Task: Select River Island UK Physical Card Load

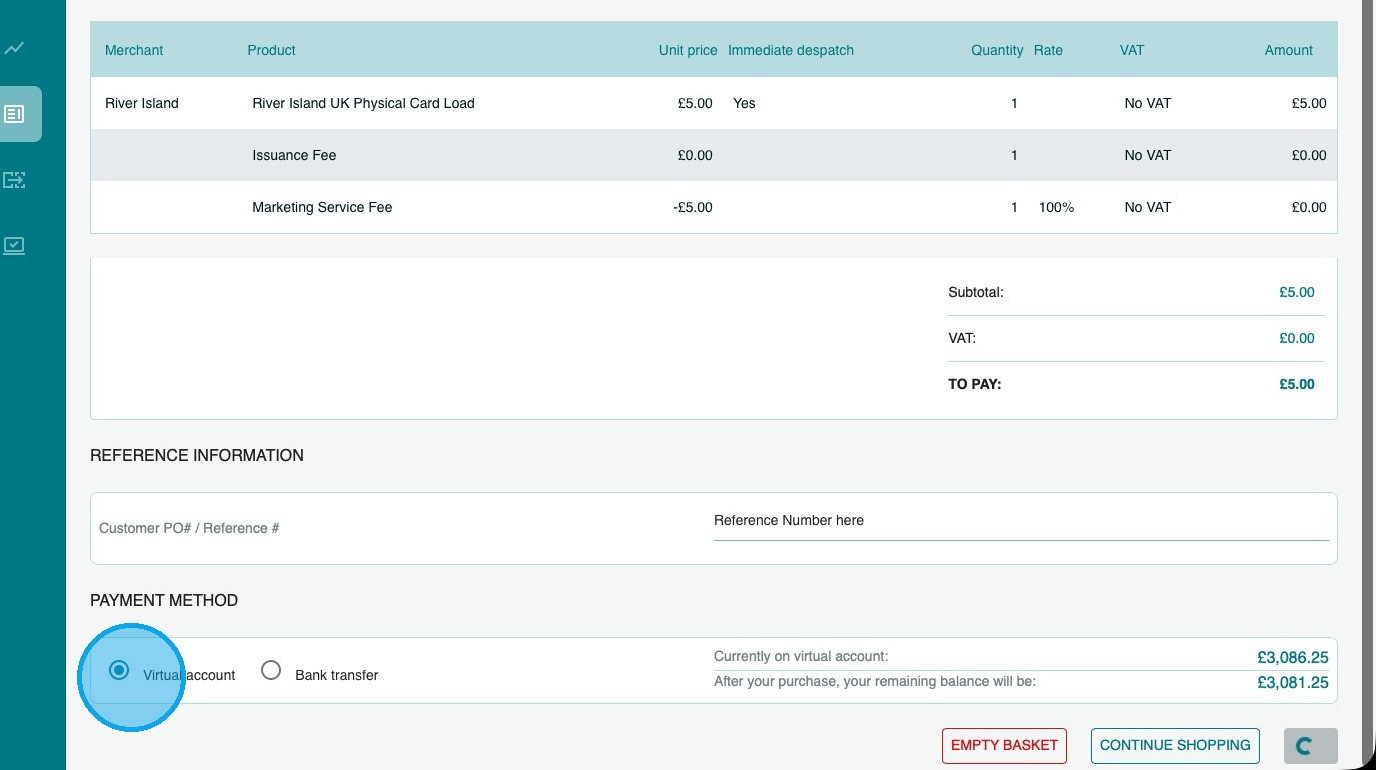Action: pos(363,103)
